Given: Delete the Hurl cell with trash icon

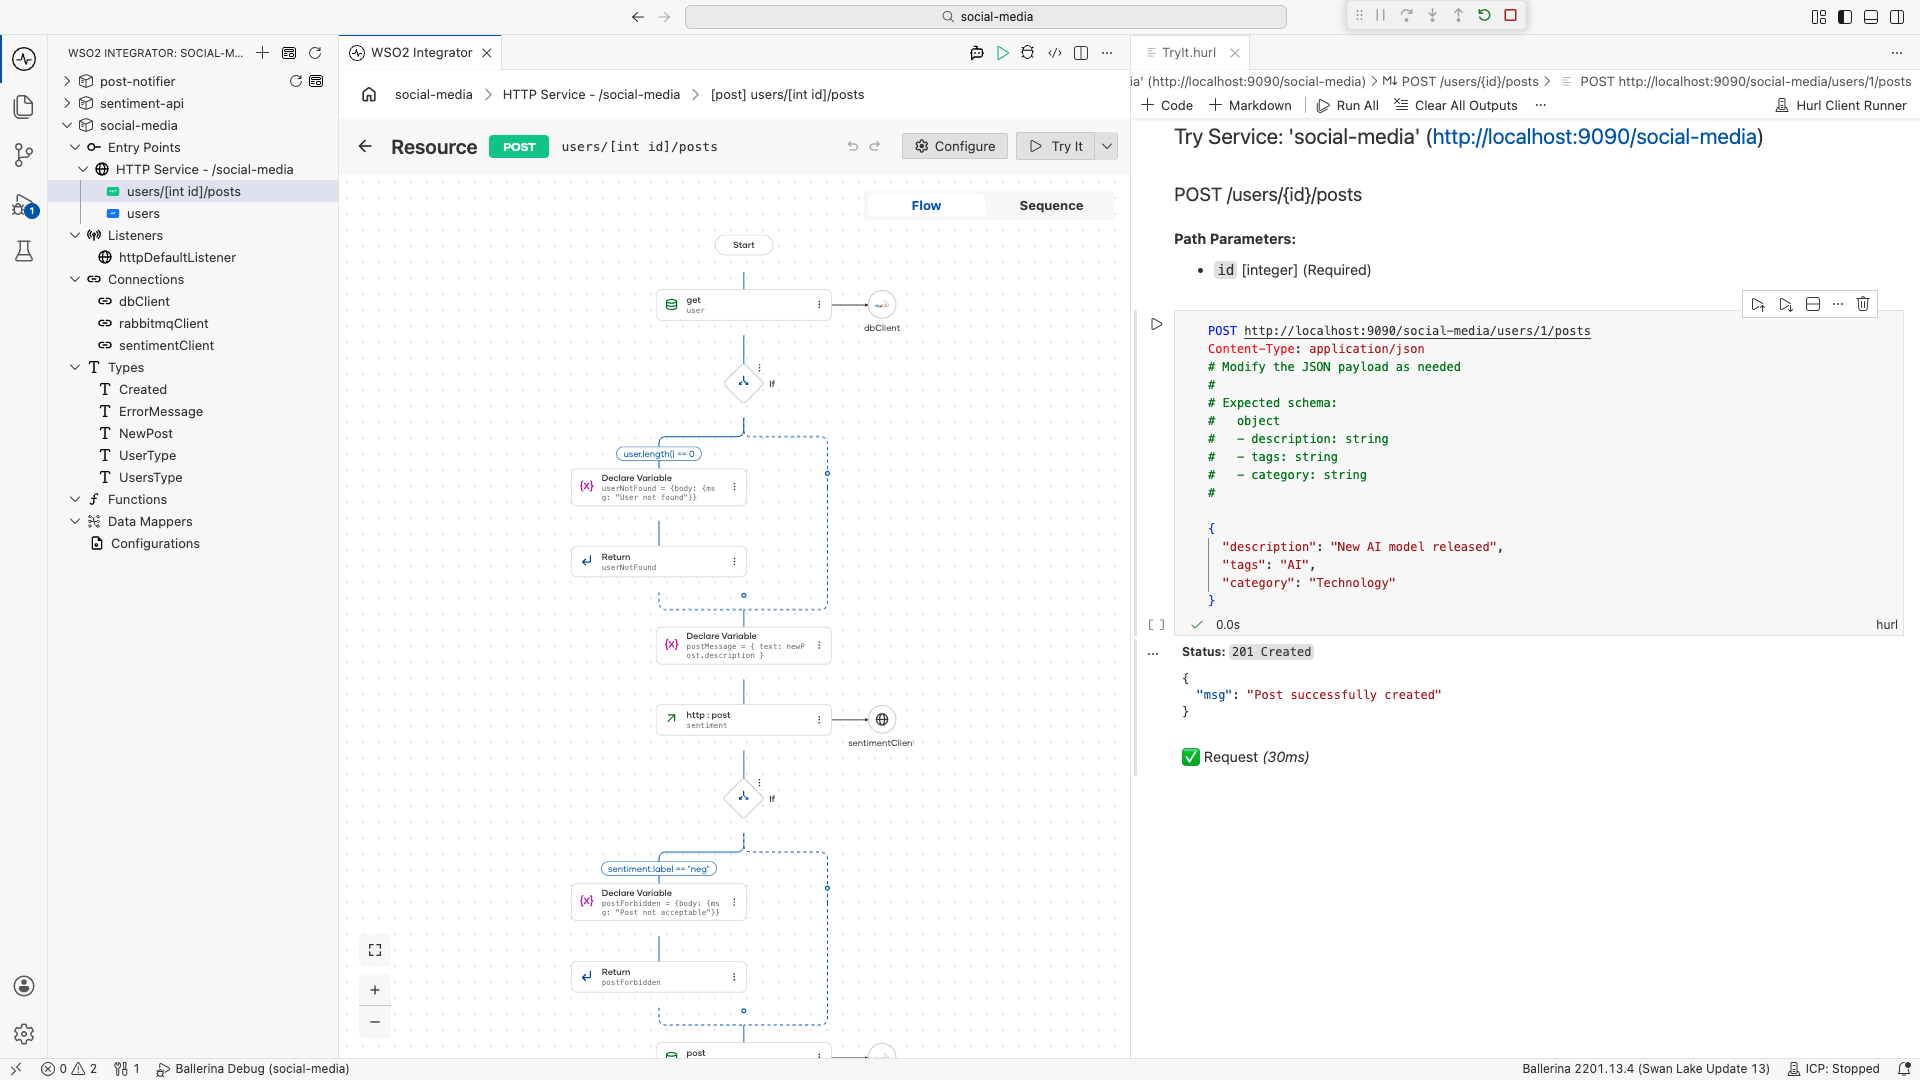Looking at the screenshot, I should [x=1862, y=304].
